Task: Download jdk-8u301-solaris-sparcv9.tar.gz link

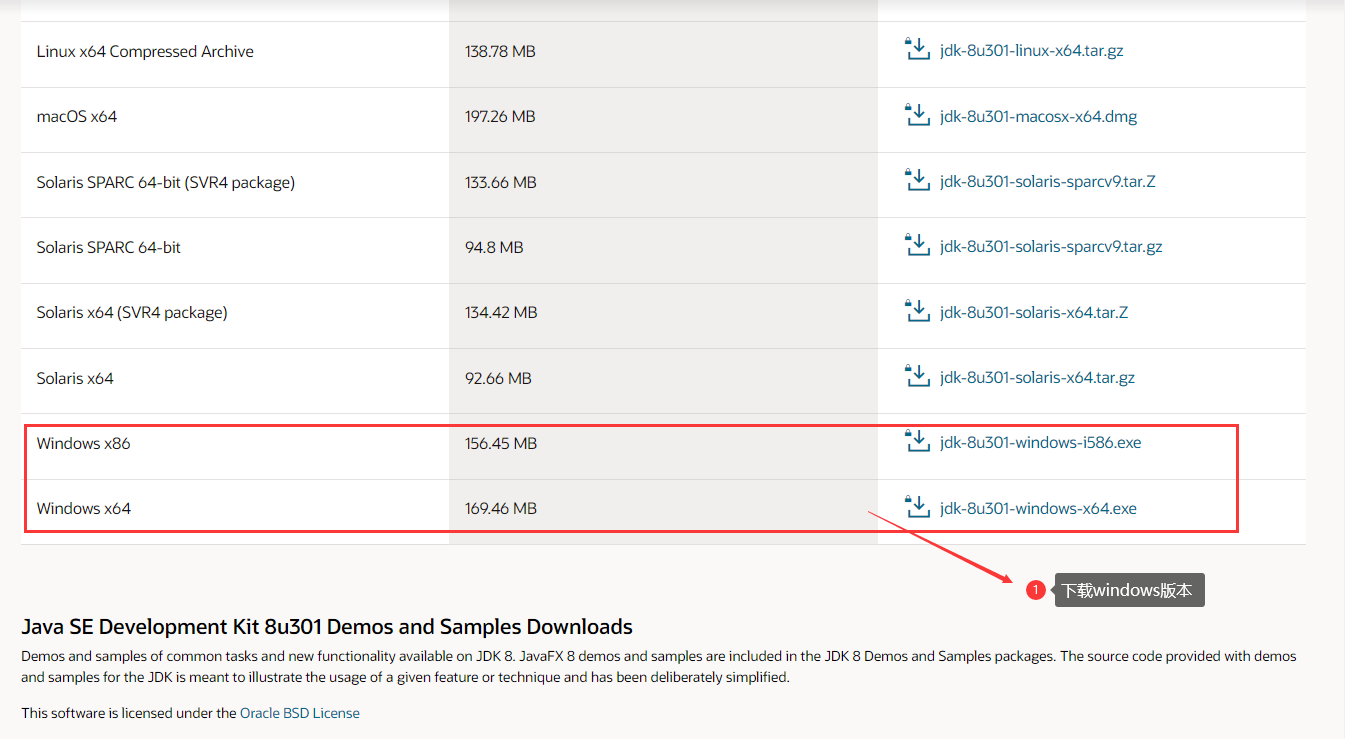Action: pyautogui.click(x=1051, y=247)
